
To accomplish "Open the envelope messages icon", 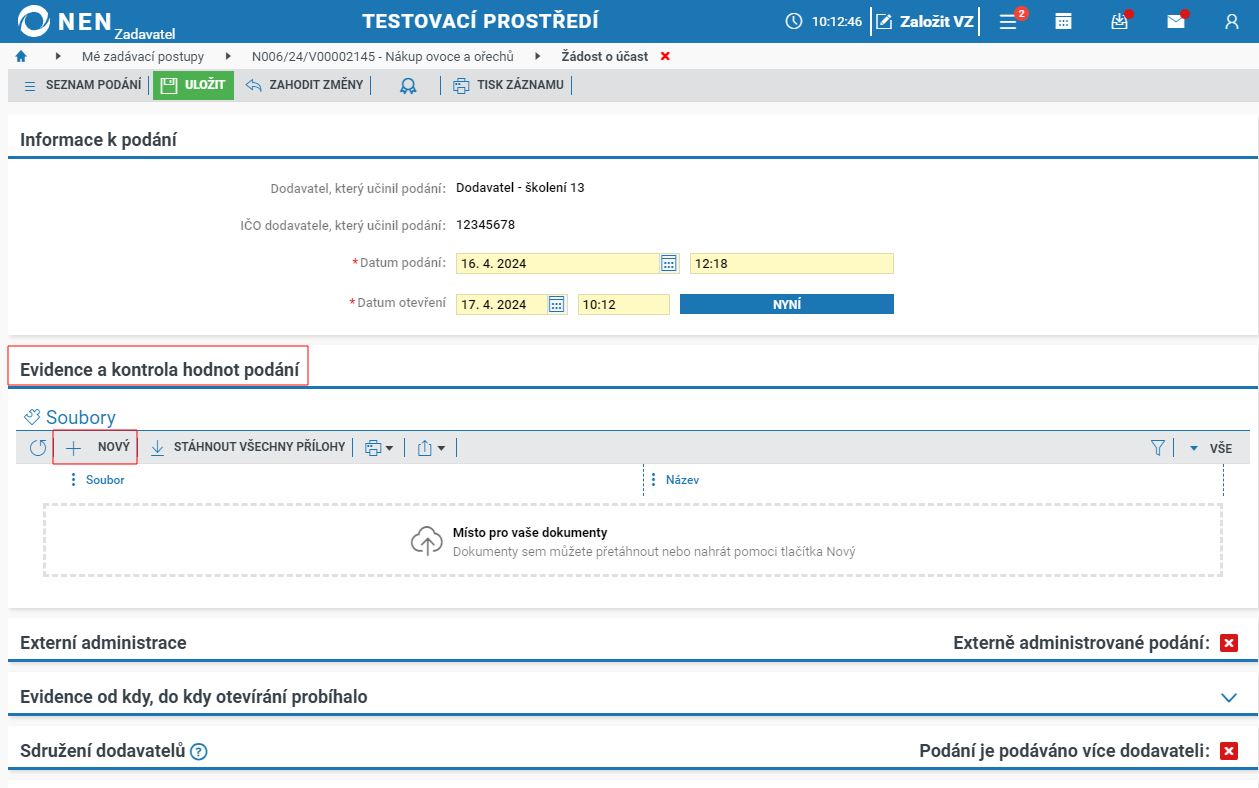I will pyautogui.click(x=1176, y=21).
